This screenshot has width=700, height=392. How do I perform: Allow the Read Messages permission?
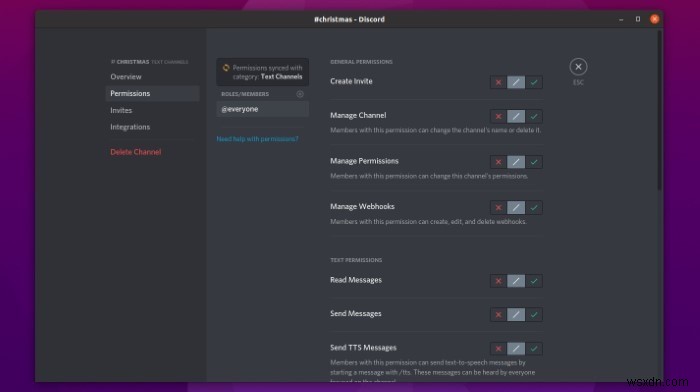(x=534, y=281)
